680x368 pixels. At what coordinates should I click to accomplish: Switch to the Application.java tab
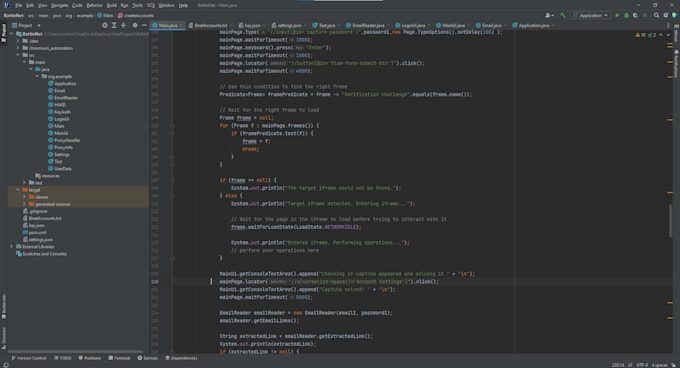(x=533, y=26)
